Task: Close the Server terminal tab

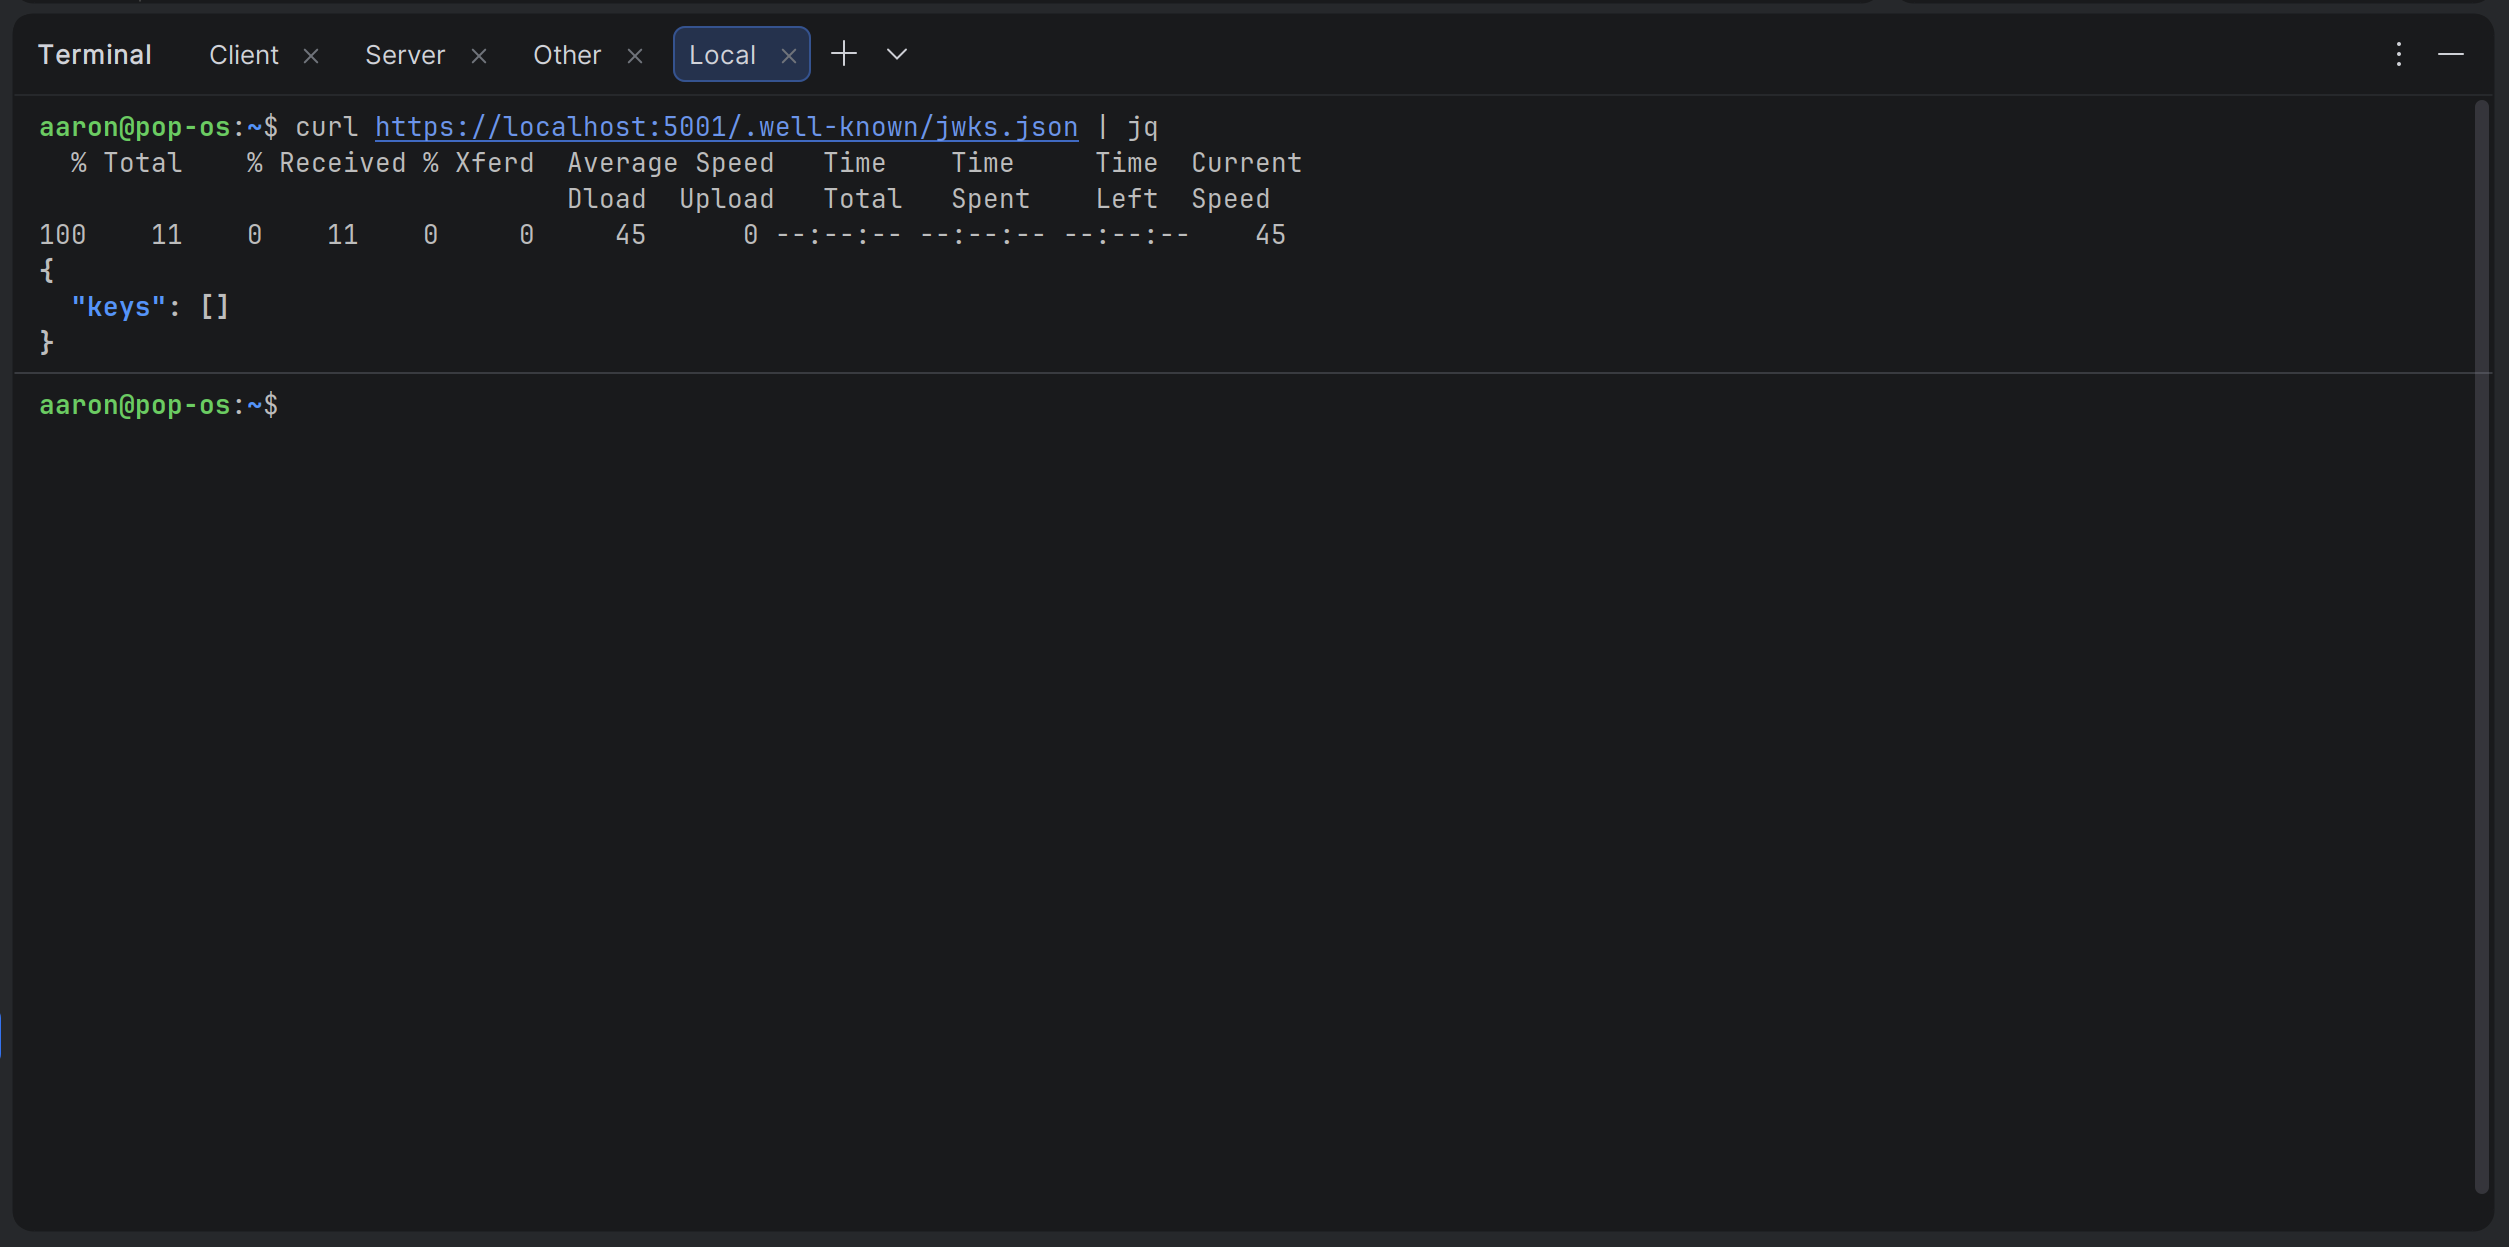Action: pos(479,56)
